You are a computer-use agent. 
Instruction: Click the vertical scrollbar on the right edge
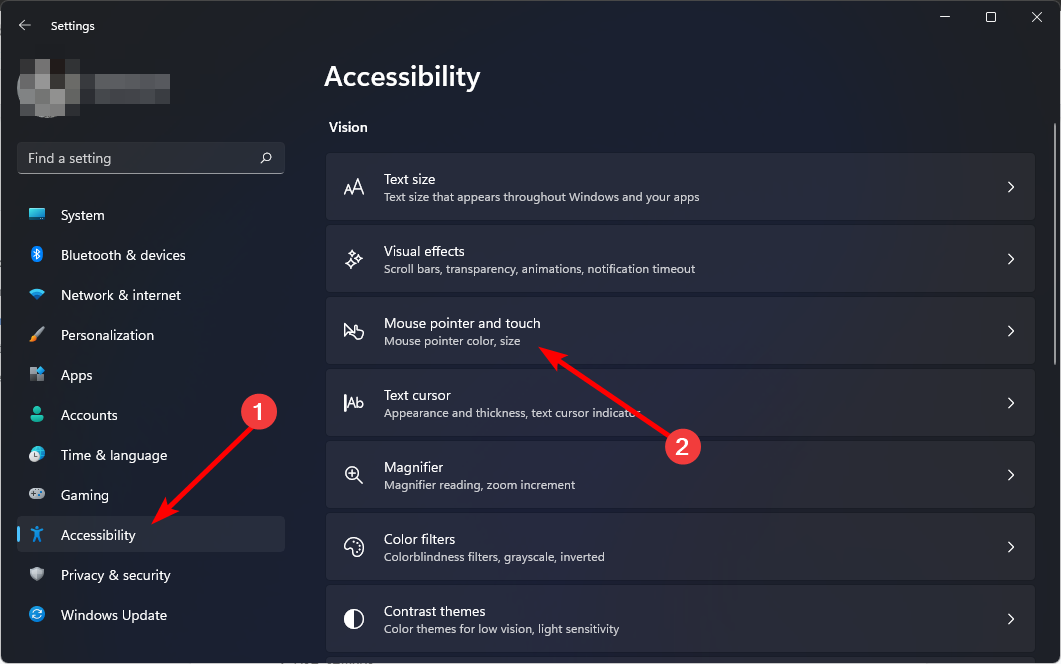[x=1055, y=245]
